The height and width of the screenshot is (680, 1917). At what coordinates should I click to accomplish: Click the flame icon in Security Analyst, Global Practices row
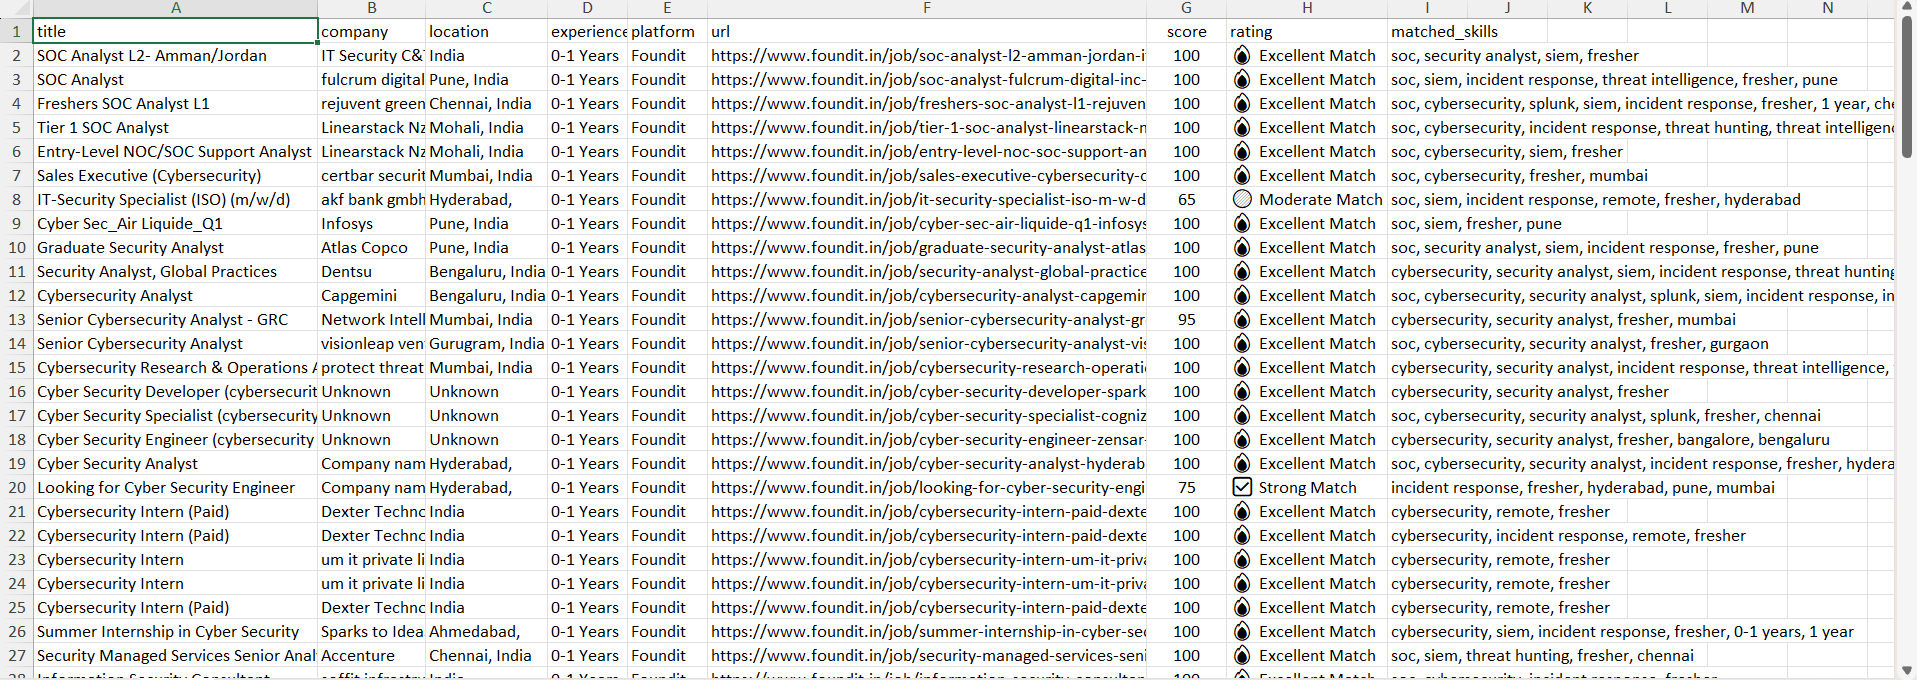click(x=1241, y=272)
